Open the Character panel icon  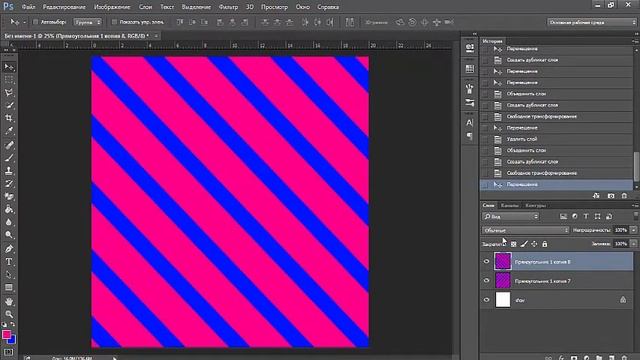pyautogui.click(x=469, y=122)
